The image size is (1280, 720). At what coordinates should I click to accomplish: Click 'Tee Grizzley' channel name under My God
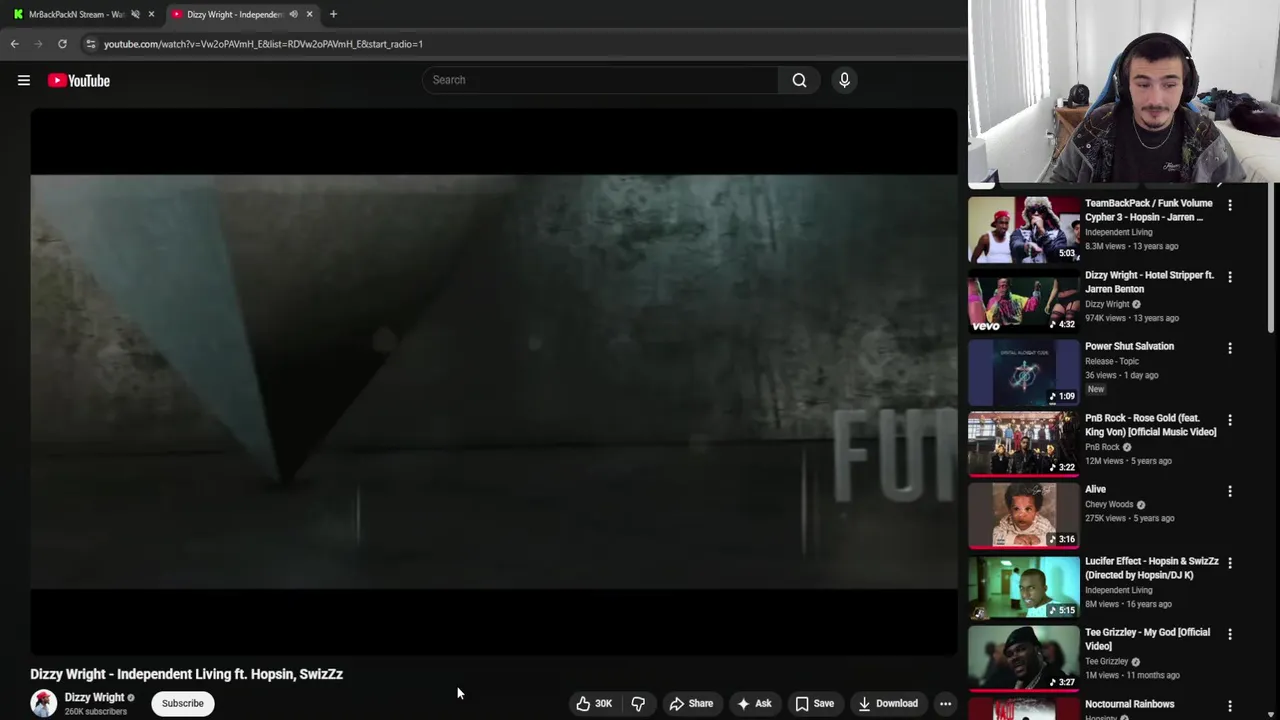[1106, 661]
